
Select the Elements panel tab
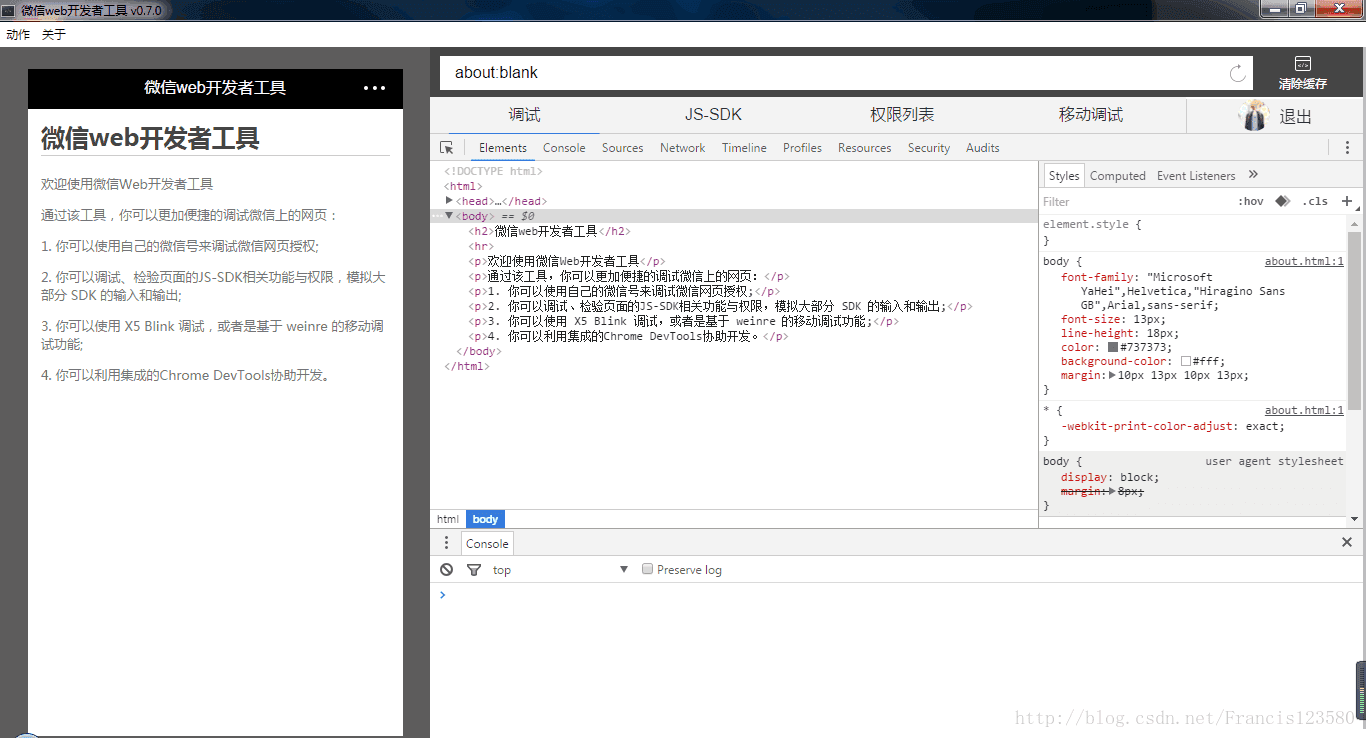point(503,148)
